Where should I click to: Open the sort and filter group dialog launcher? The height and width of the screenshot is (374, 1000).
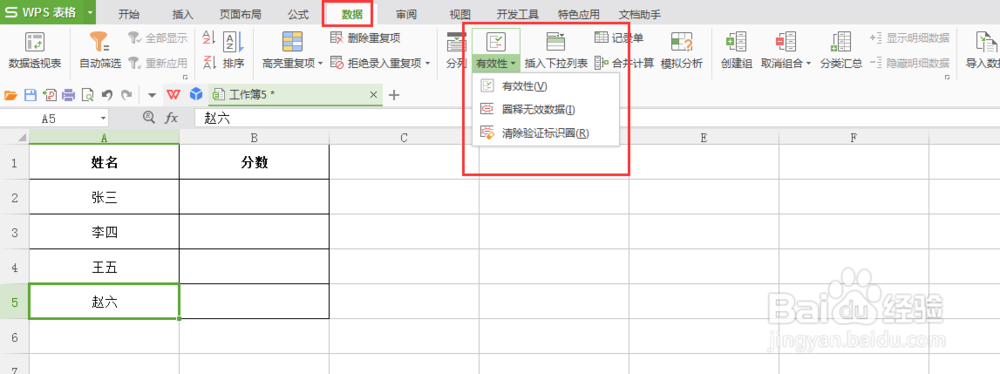[186, 77]
